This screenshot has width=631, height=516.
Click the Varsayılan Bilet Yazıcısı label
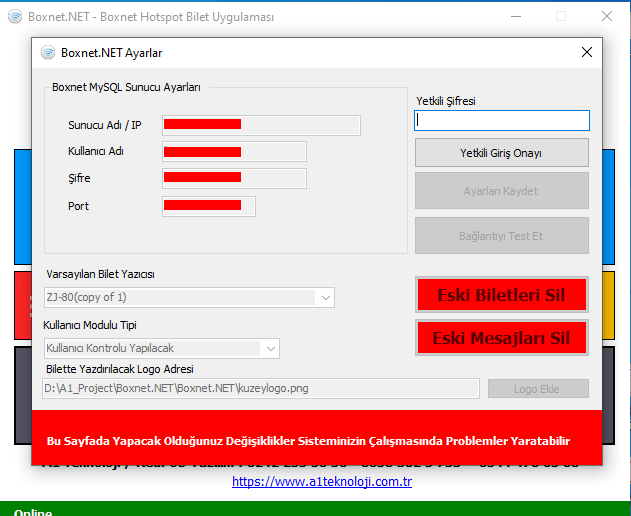pos(100,275)
